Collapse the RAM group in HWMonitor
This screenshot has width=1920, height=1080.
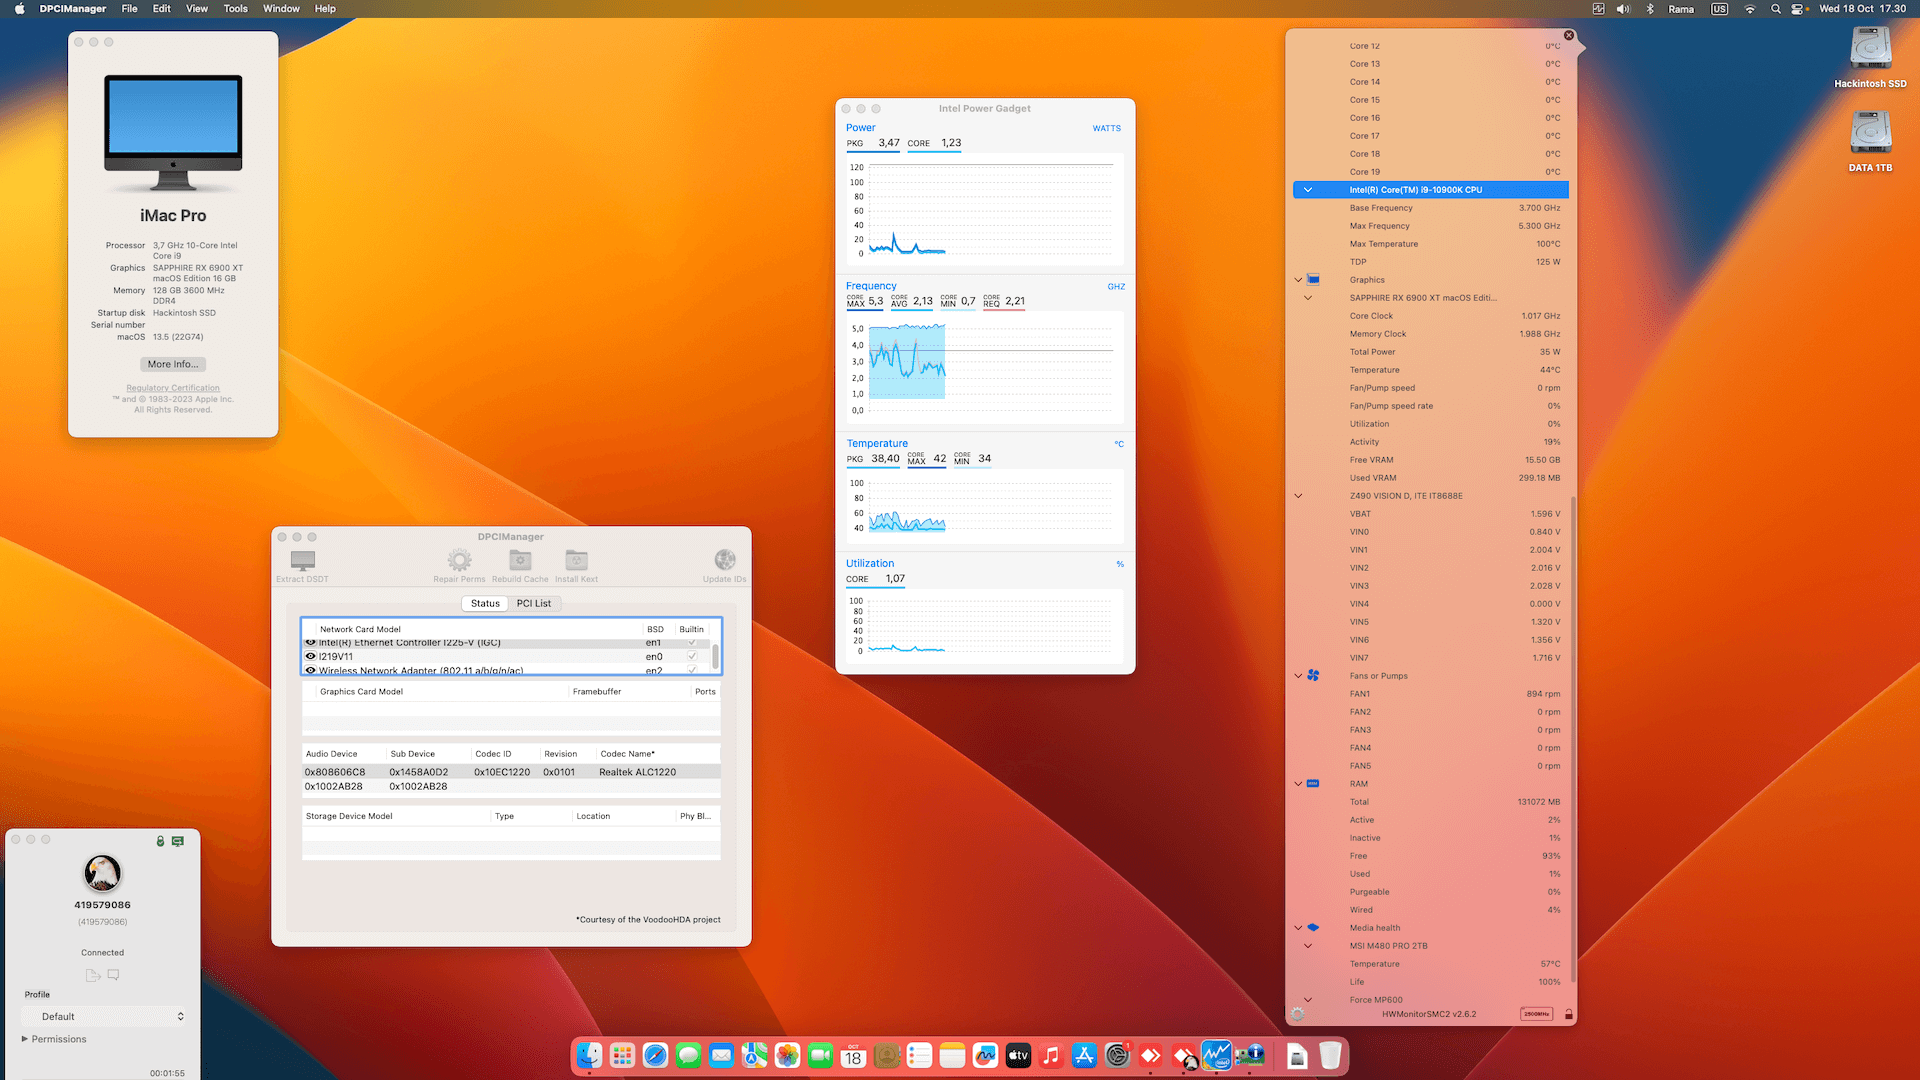(1298, 784)
